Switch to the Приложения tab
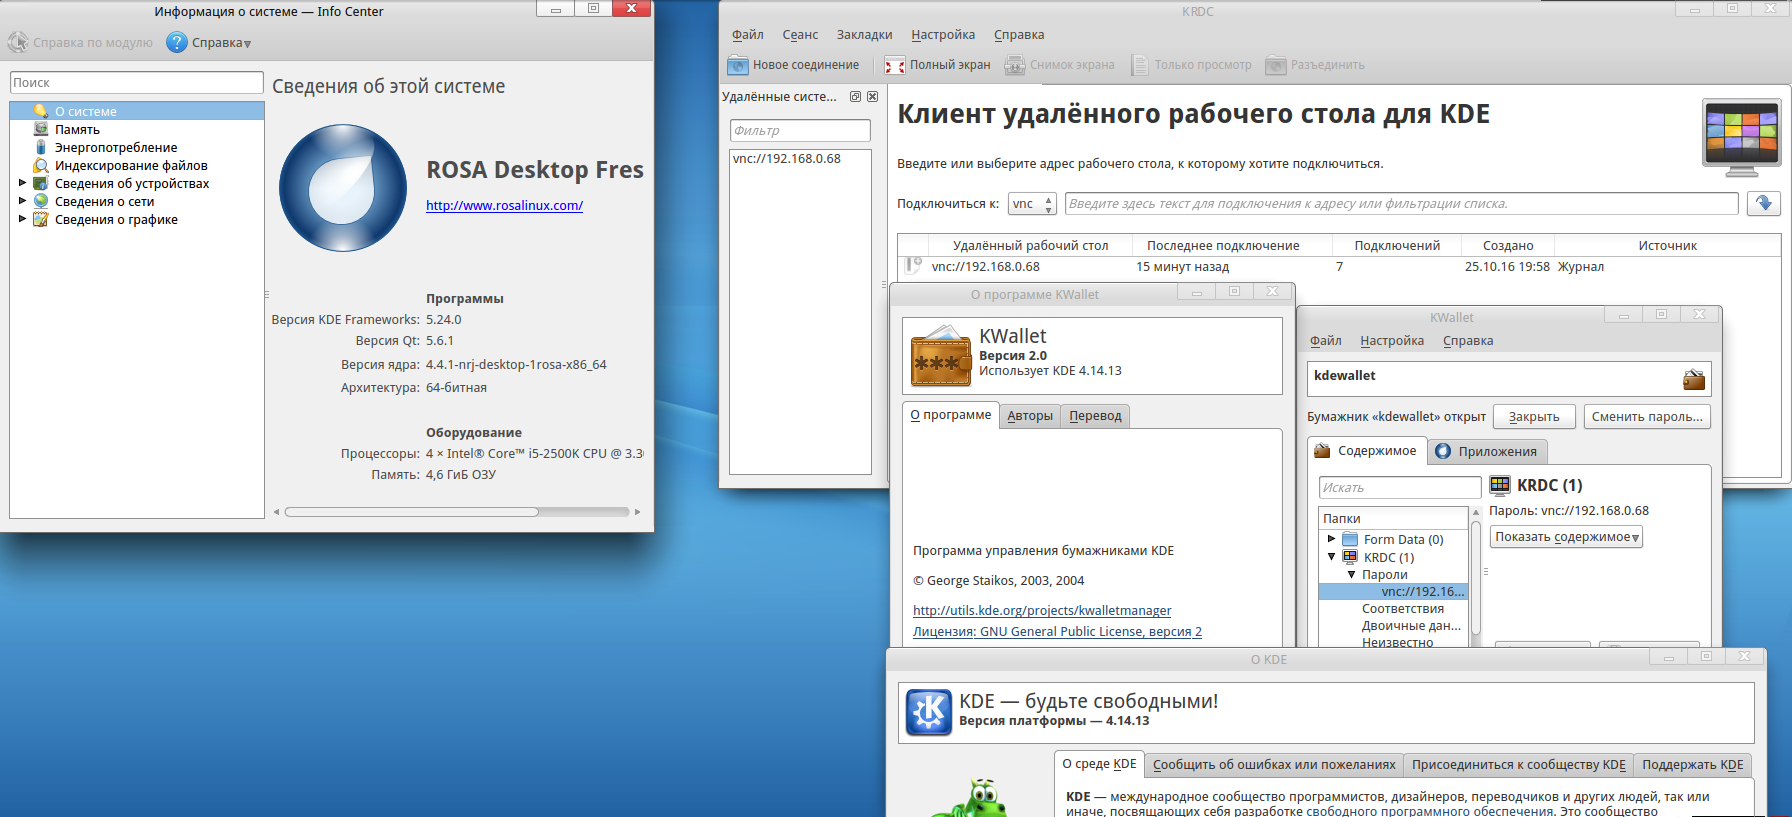The width and height of the screenshot is (1792, 817). (x=1487, y=452)
